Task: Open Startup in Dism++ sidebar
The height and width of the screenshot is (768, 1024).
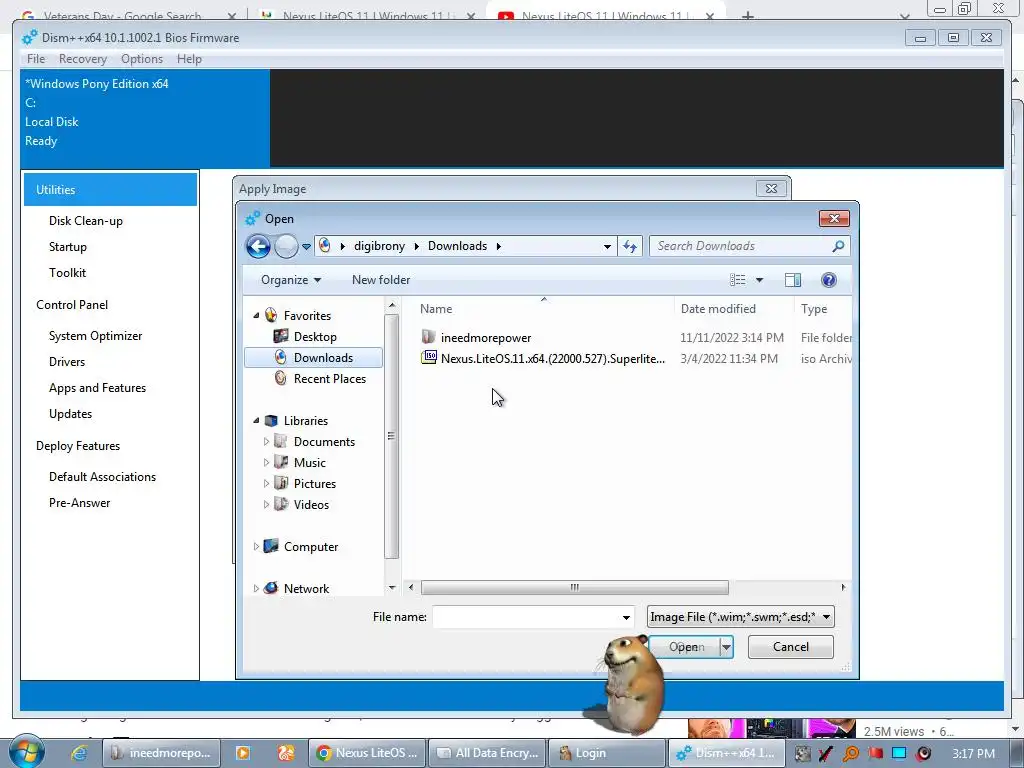Action: (67, 247)
